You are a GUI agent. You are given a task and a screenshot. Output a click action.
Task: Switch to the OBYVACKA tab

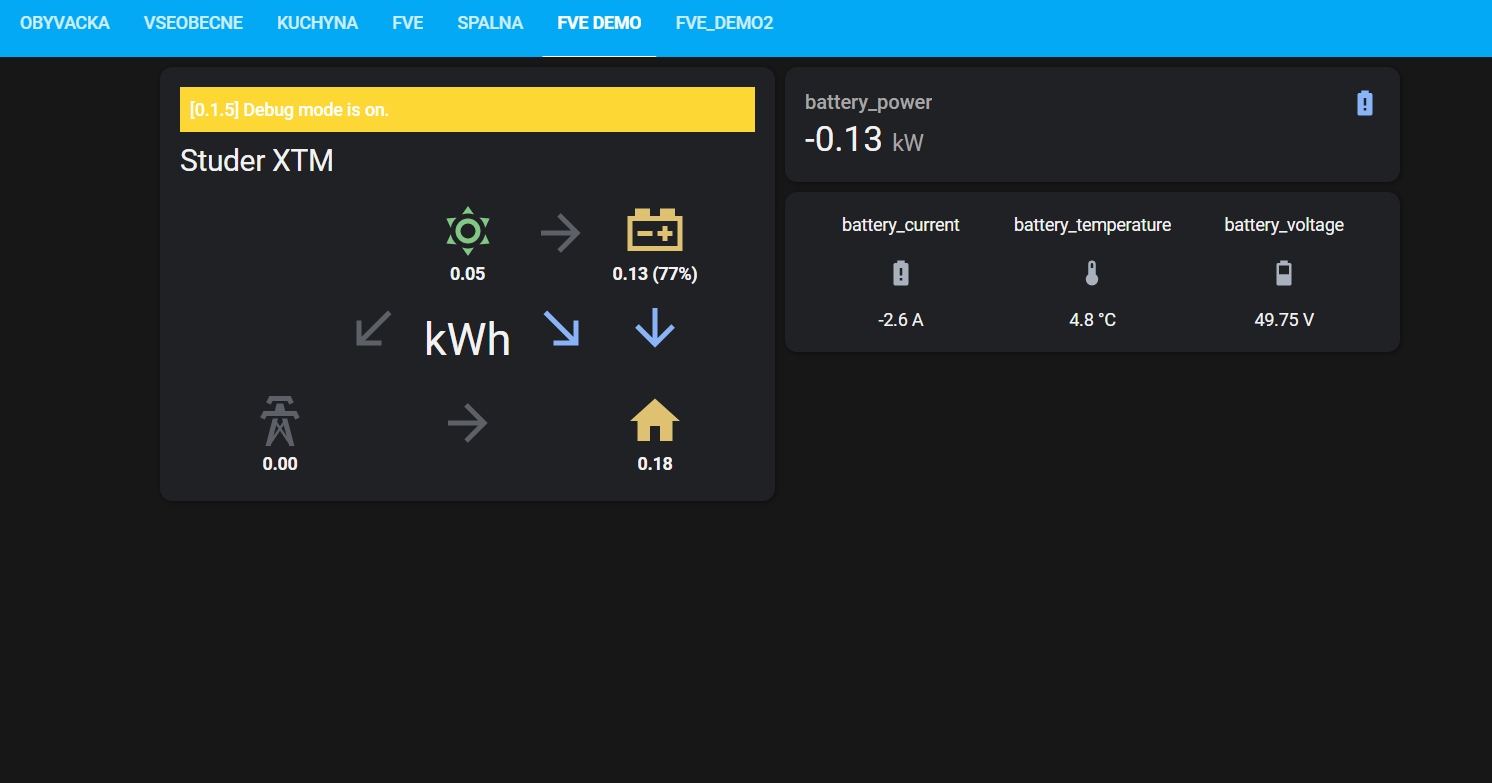point(65,23)
